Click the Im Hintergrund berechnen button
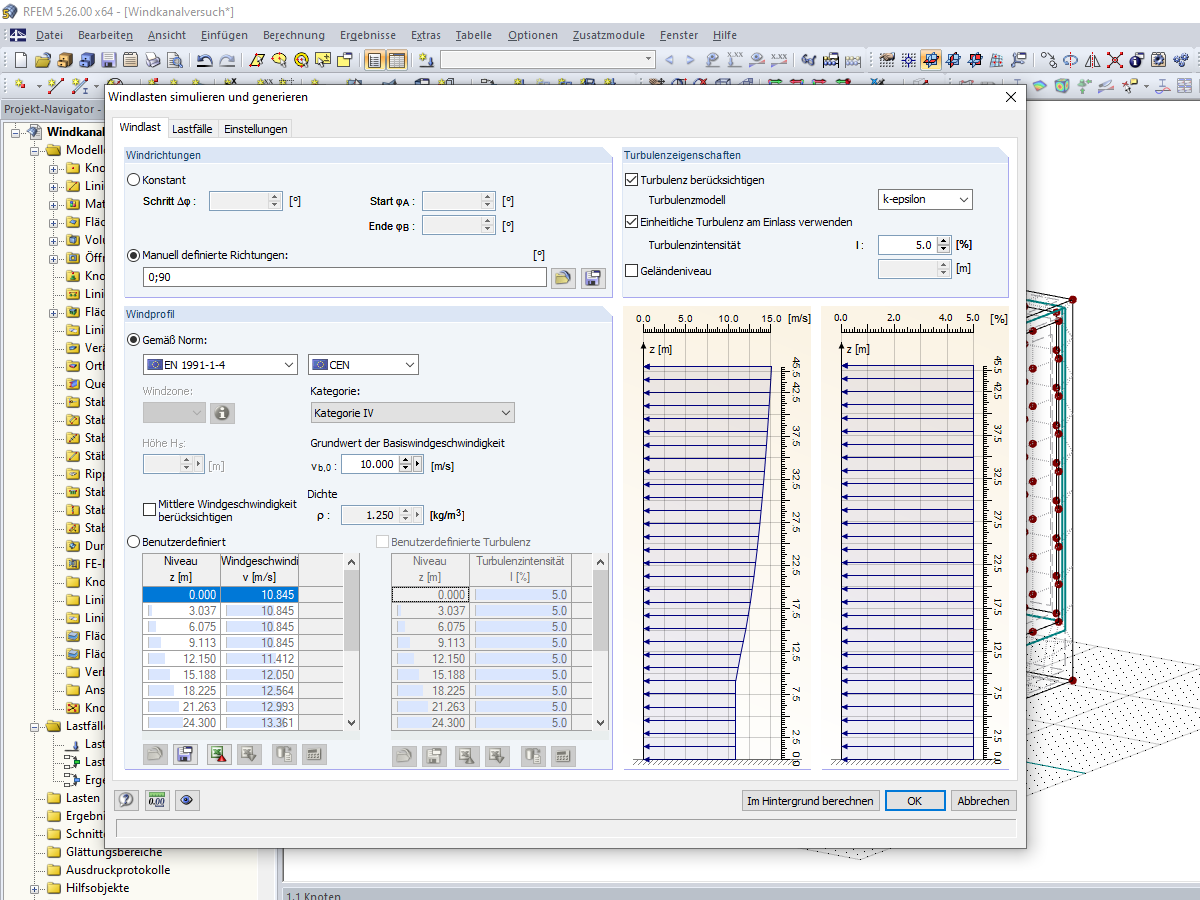The width and height of the screenshot is (1200, 900). click(x=810, y=800)
